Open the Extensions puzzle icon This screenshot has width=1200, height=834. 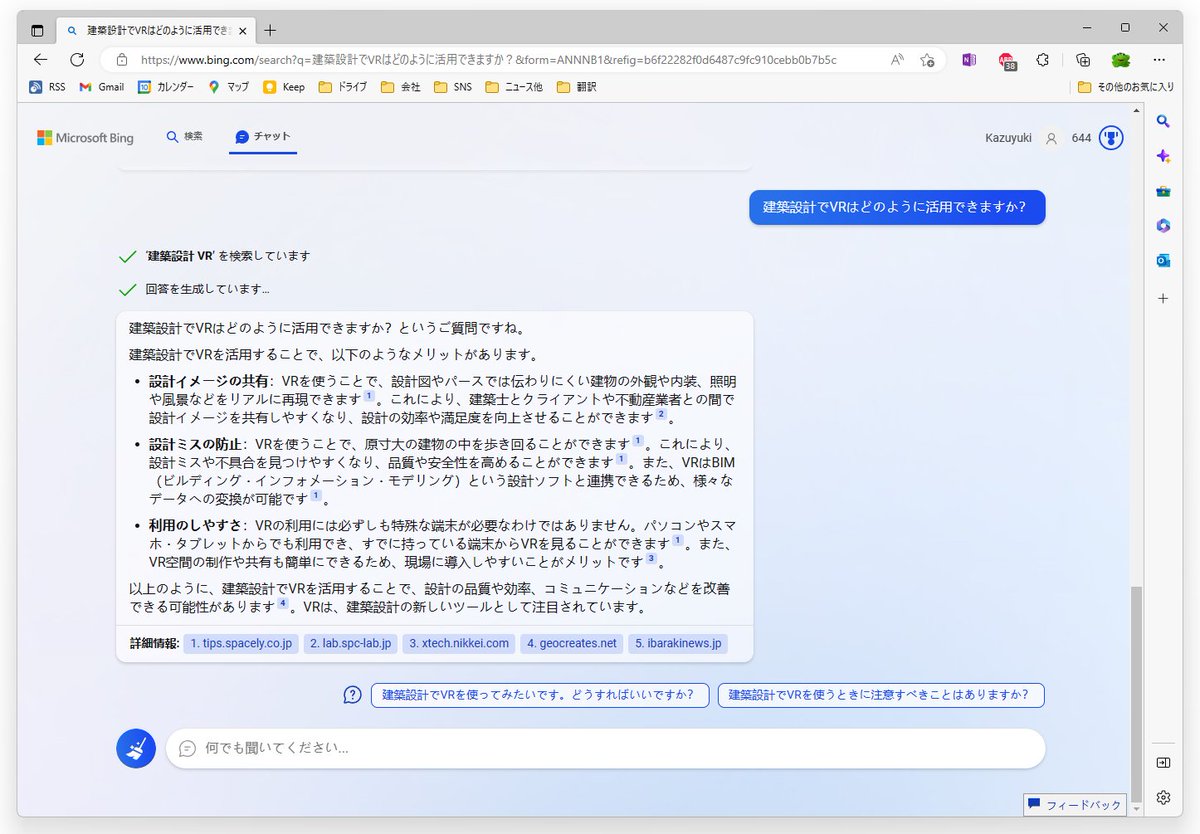click(x=1042, y=59)
